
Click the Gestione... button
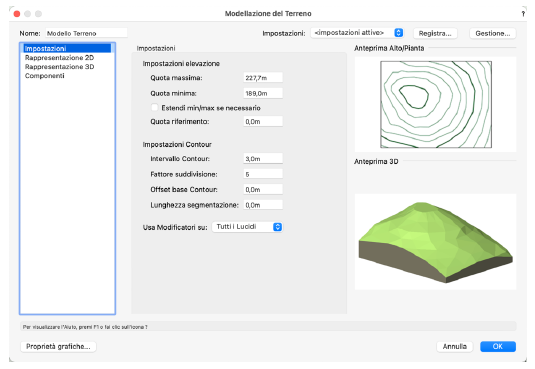(x=493, y=33)
